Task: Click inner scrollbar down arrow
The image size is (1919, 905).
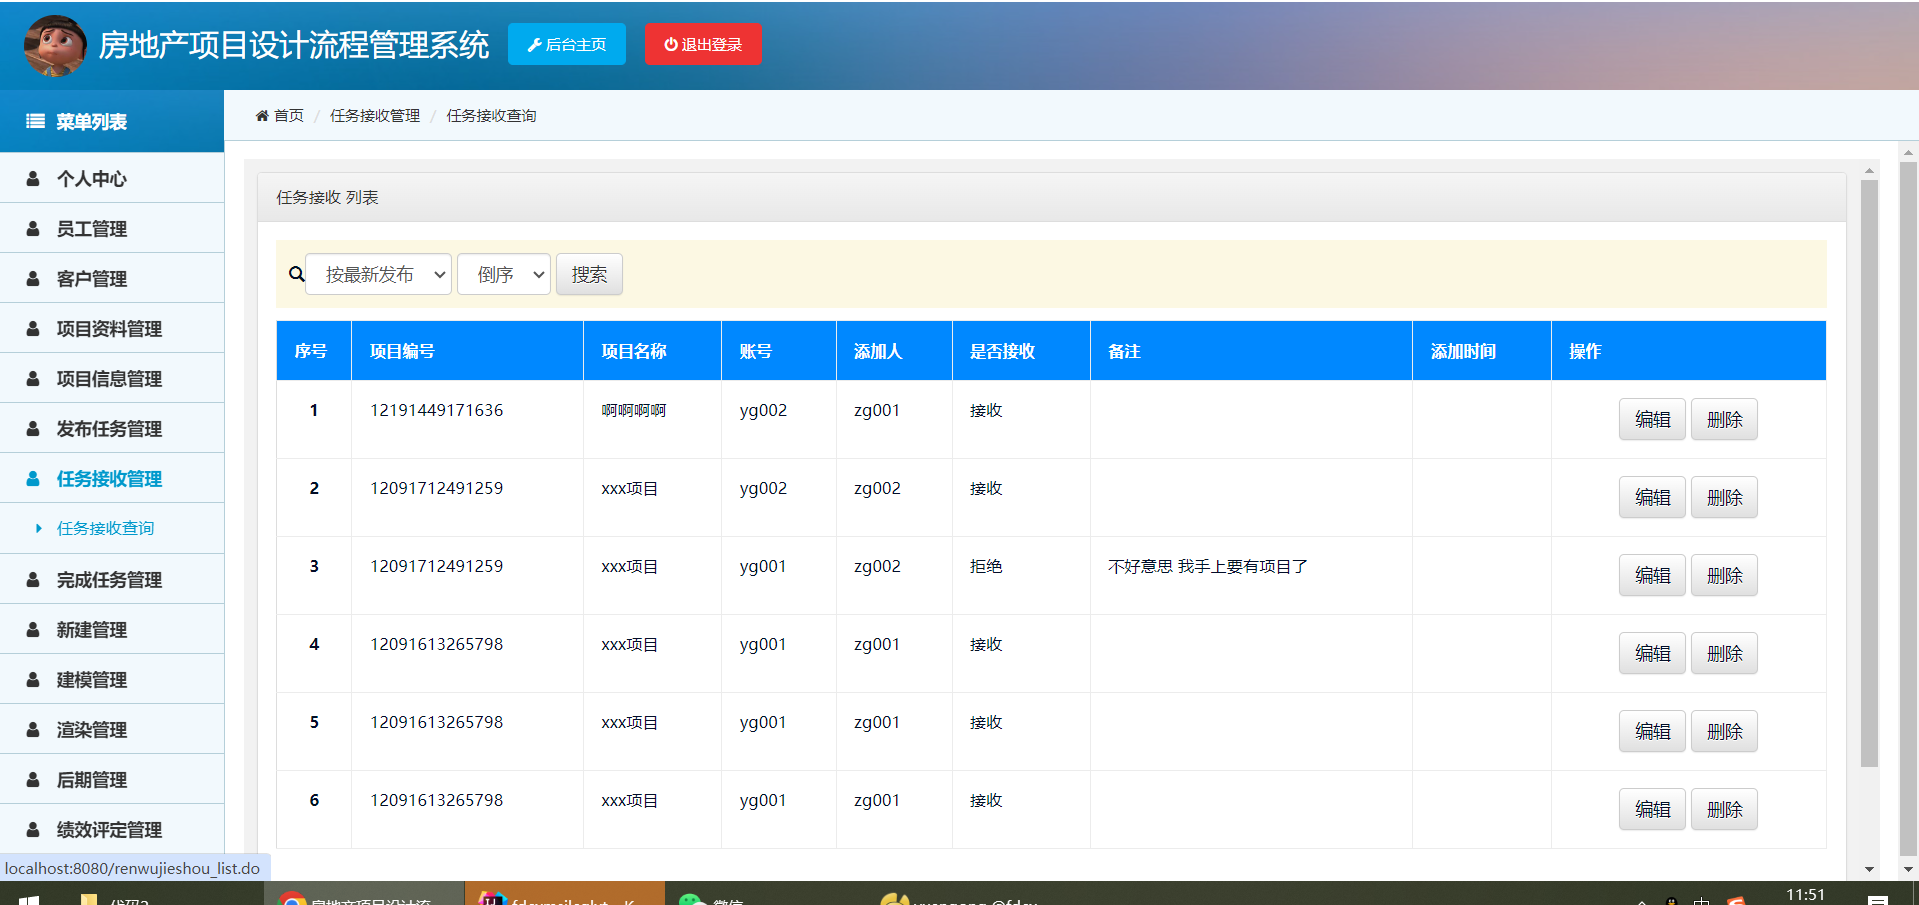Action: pyautogui.click(x=1869, y=869)
